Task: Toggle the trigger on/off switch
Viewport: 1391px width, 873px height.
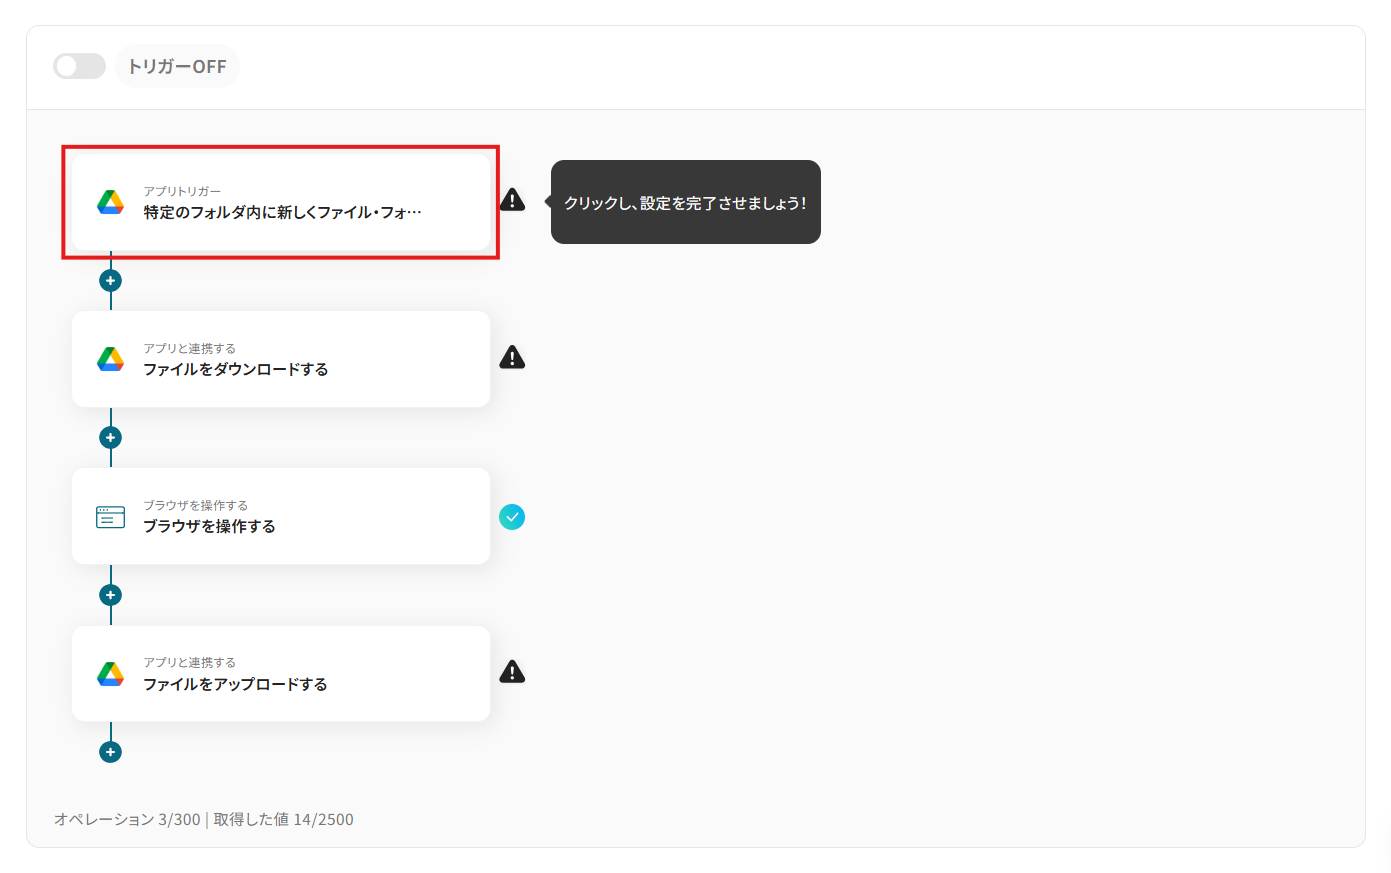Action: pos(79,66)
